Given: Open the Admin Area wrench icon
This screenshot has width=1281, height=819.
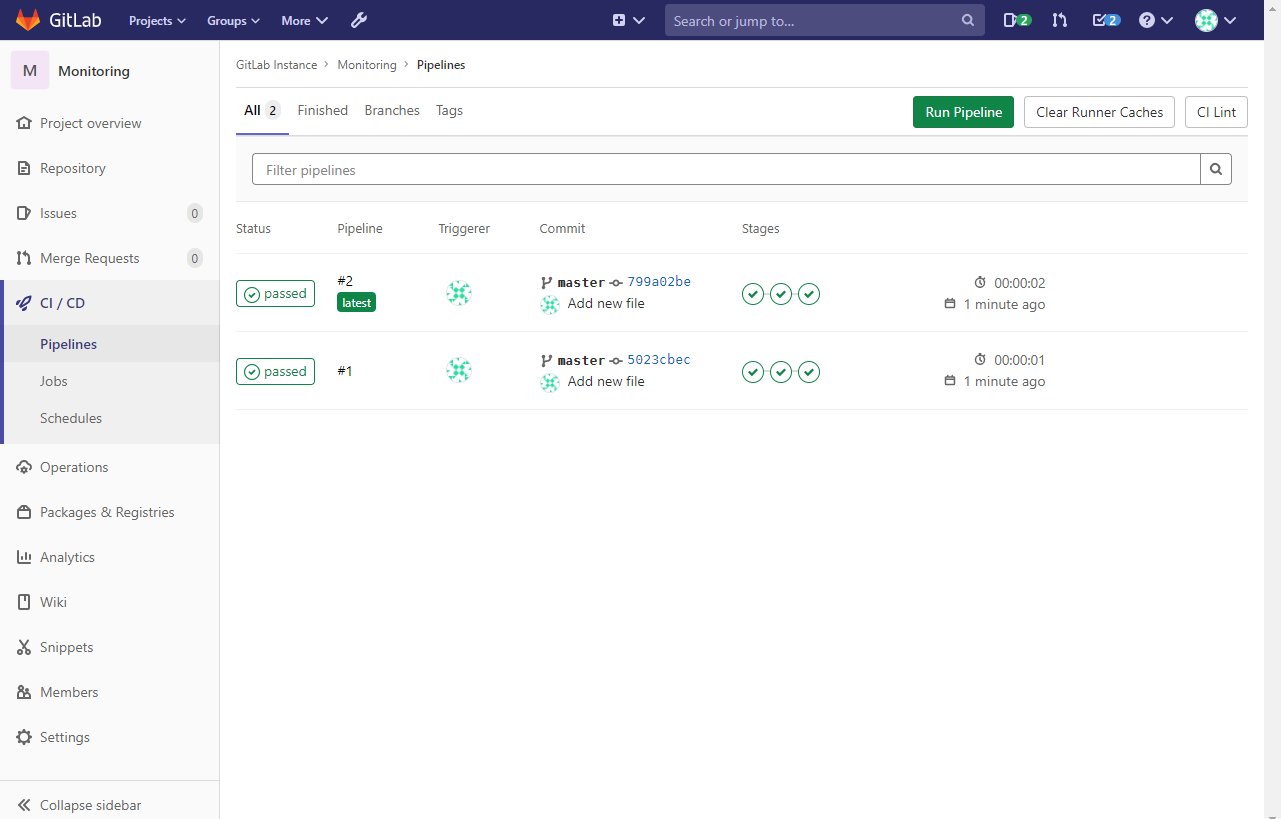Looking at the screenshot, I should tap(358, 20).
